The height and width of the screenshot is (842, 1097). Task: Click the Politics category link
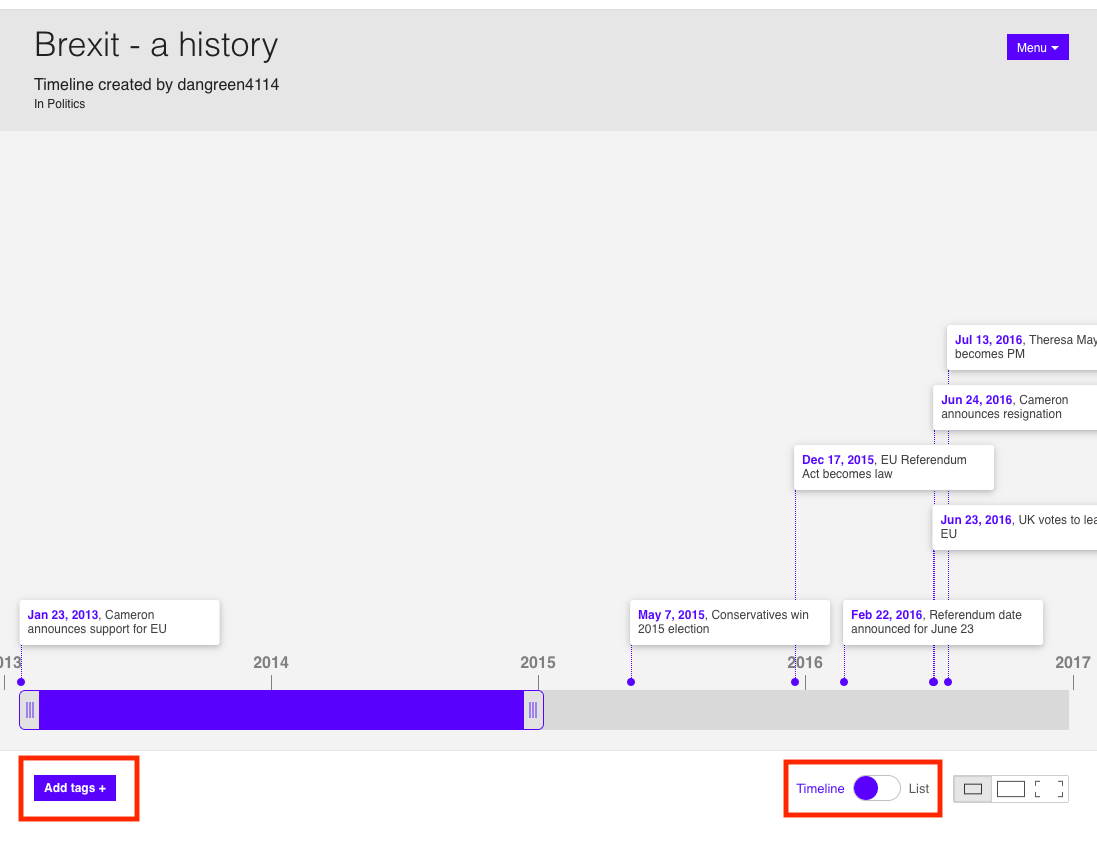click(x=66, y=104)
